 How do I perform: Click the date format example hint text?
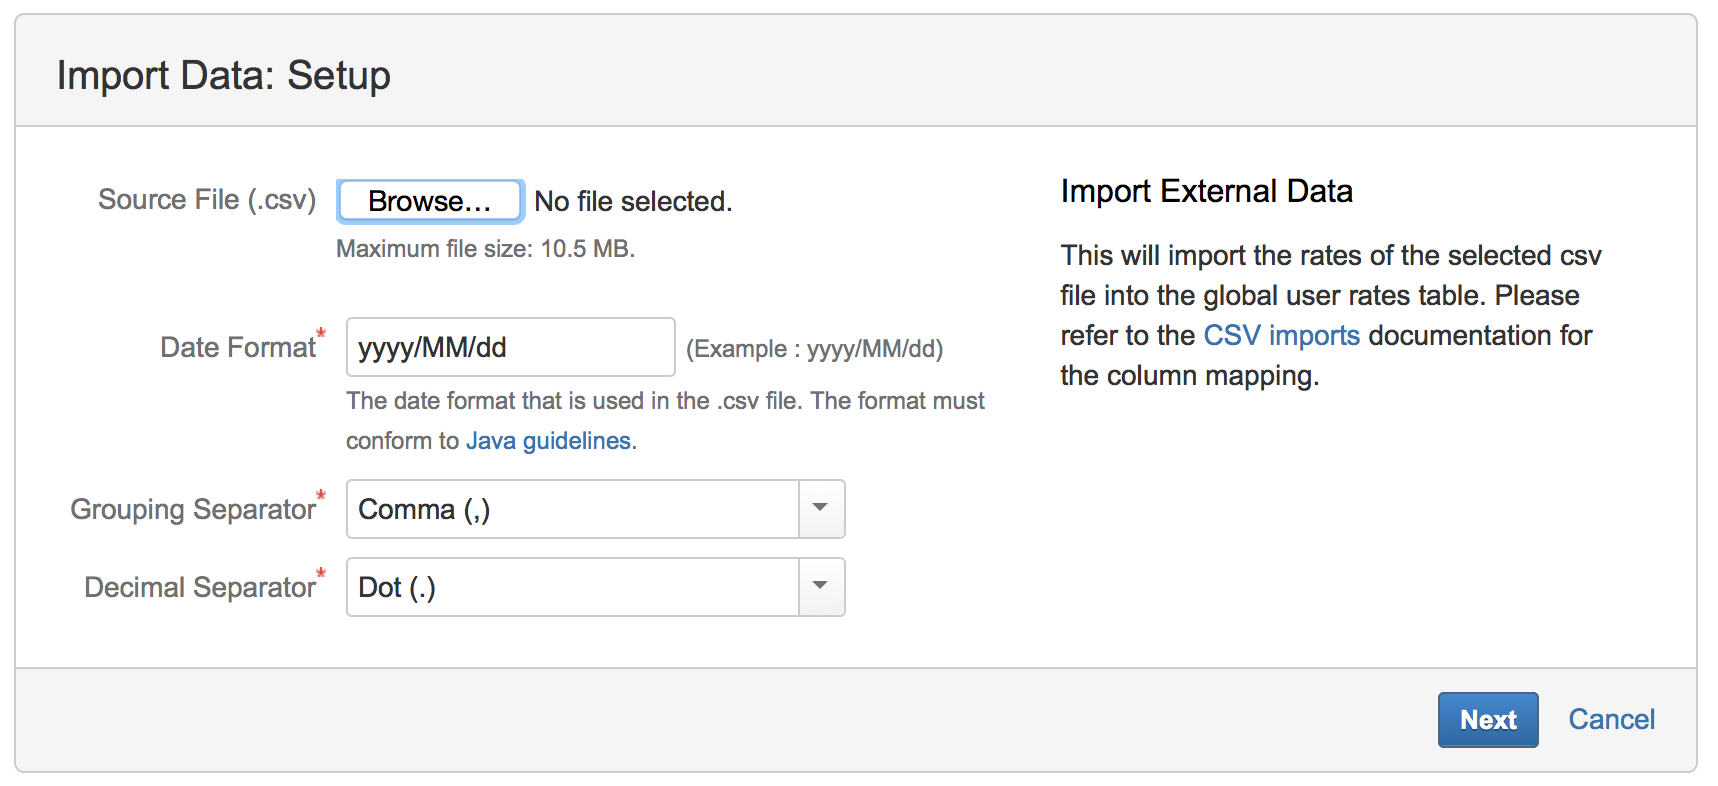[814, 349]
